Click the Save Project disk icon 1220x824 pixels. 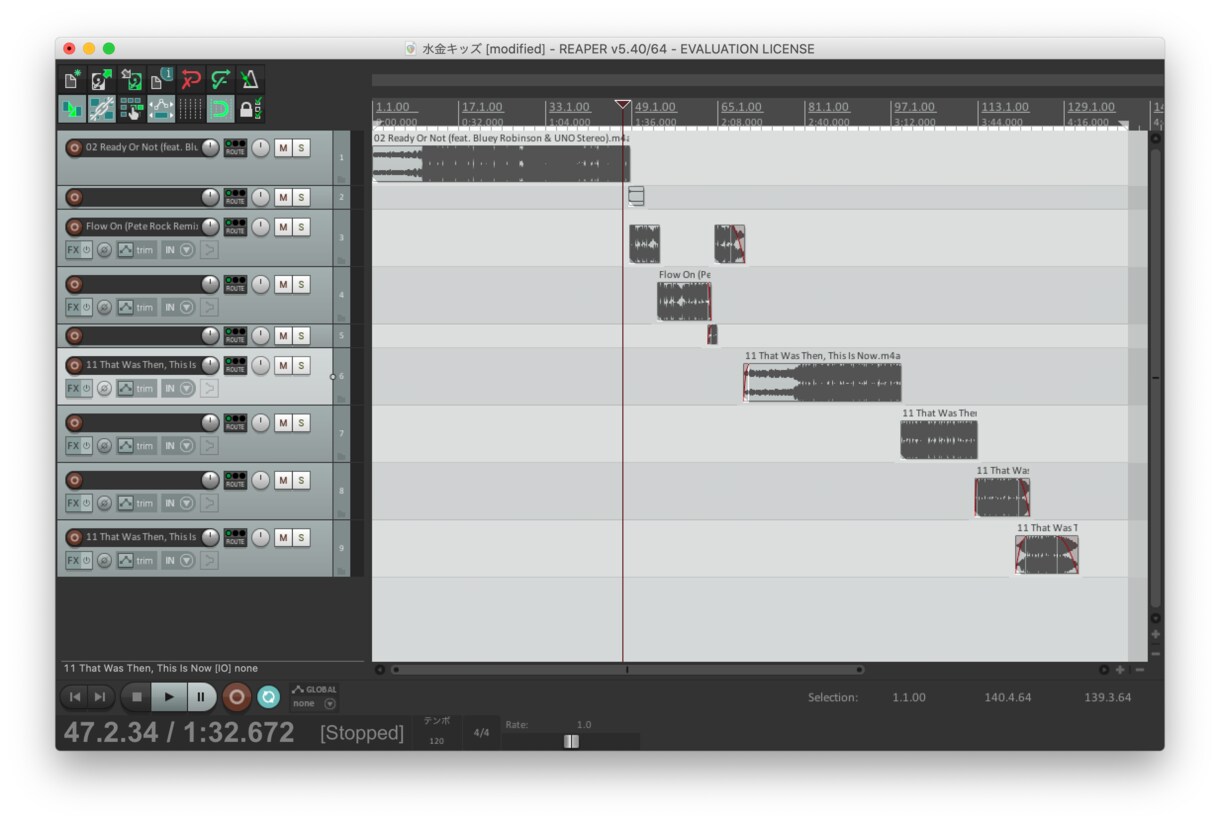pyautogui.click(x=131, y=81)
